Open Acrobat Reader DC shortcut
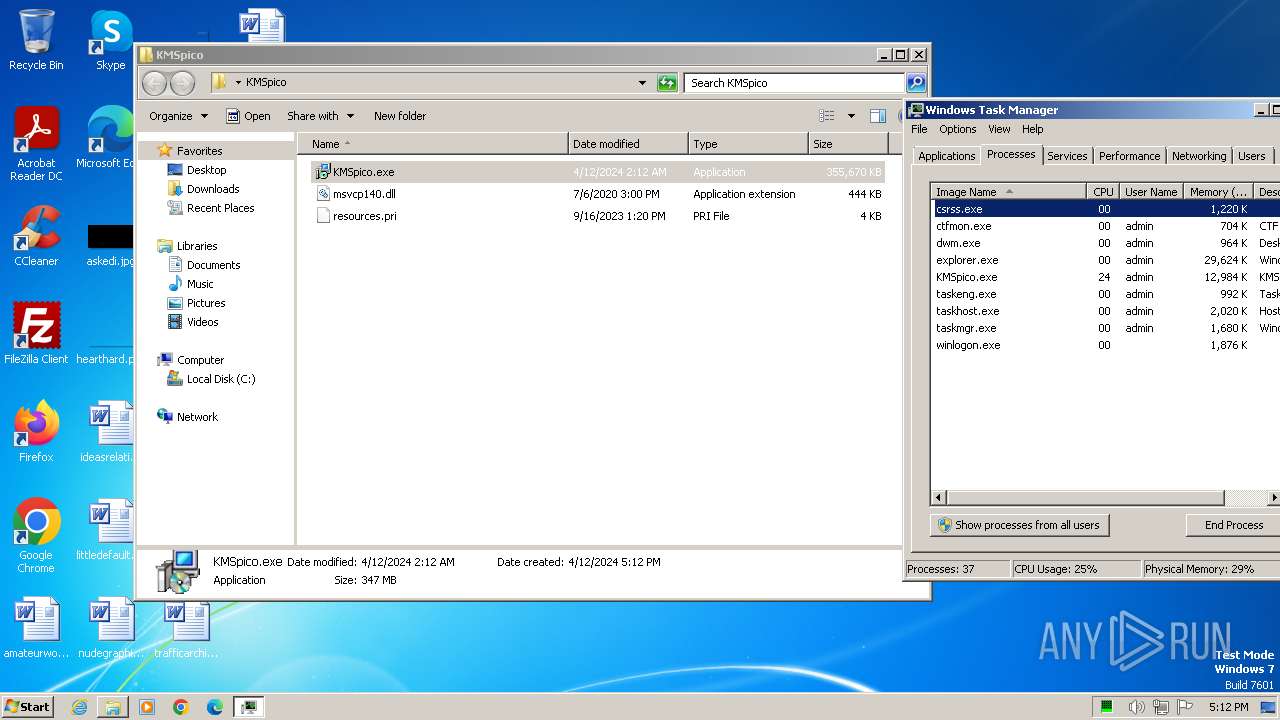This screenshot has height=720, width=1280. point(36,144)
